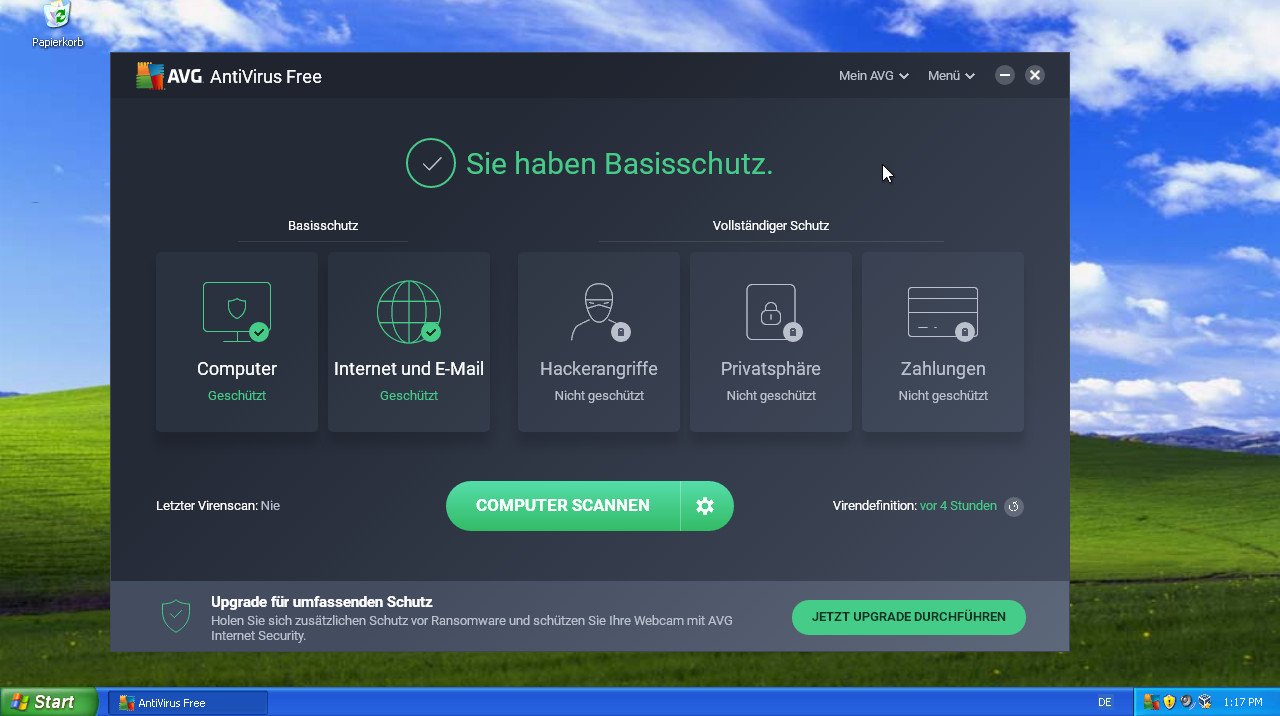
Task: Enable Hackerangriffe protection
Action: pos(598,395)
